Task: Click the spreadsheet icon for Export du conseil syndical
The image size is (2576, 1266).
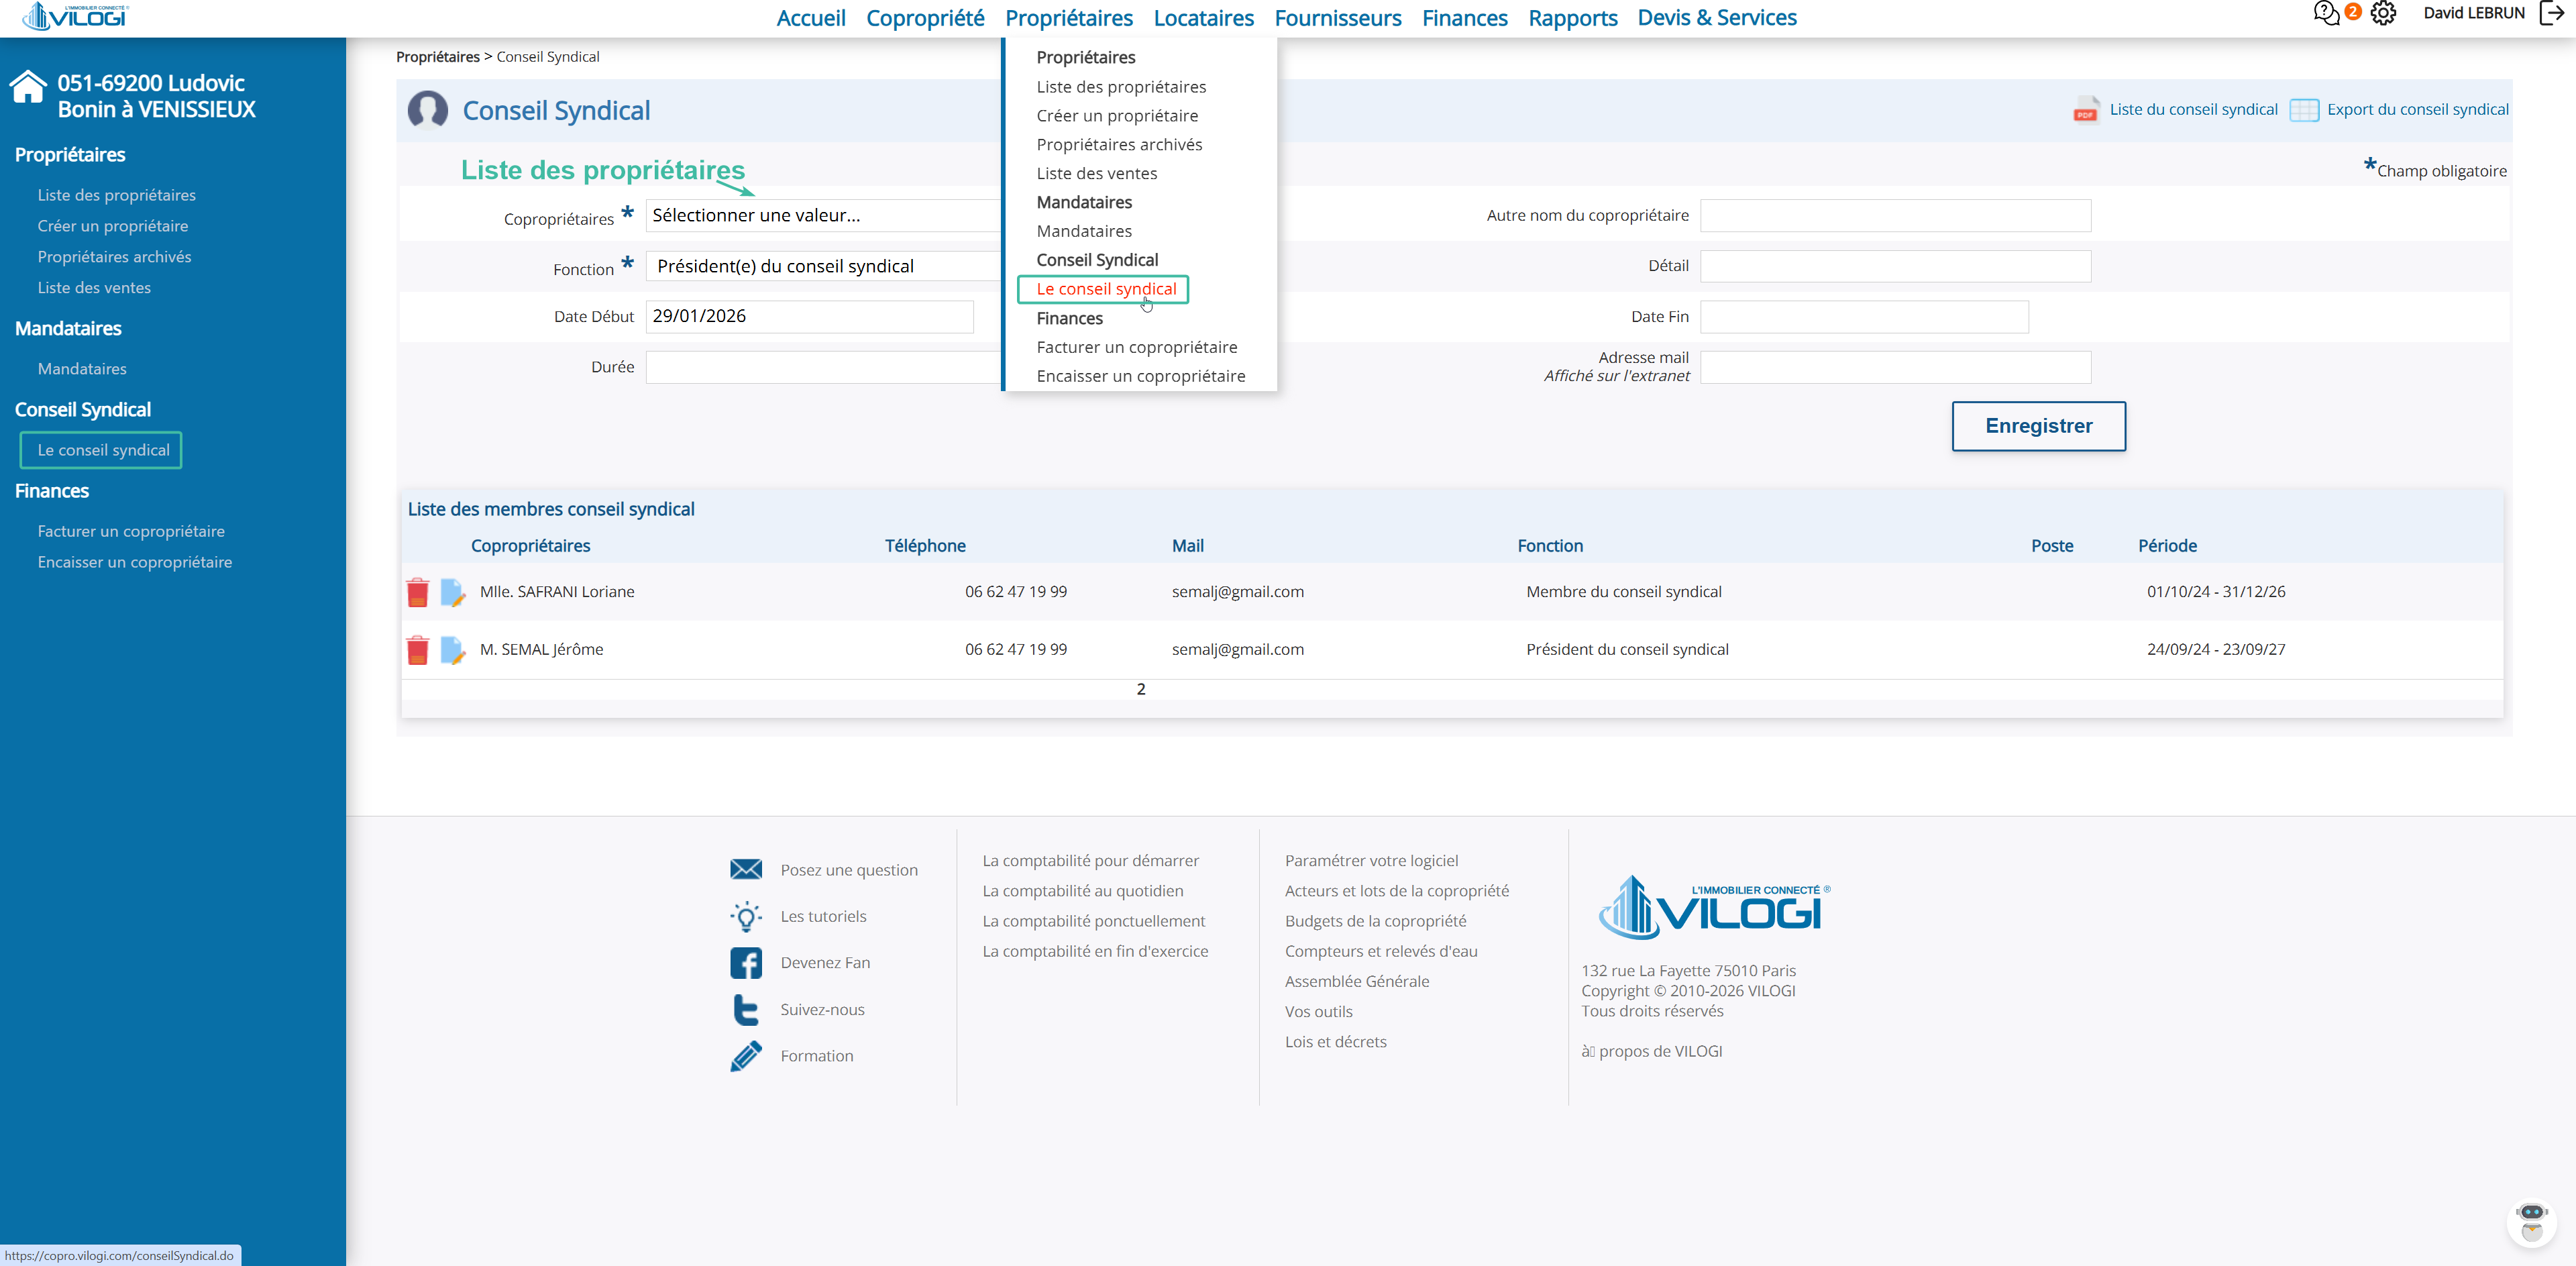Action: (x=2304, y=110)
